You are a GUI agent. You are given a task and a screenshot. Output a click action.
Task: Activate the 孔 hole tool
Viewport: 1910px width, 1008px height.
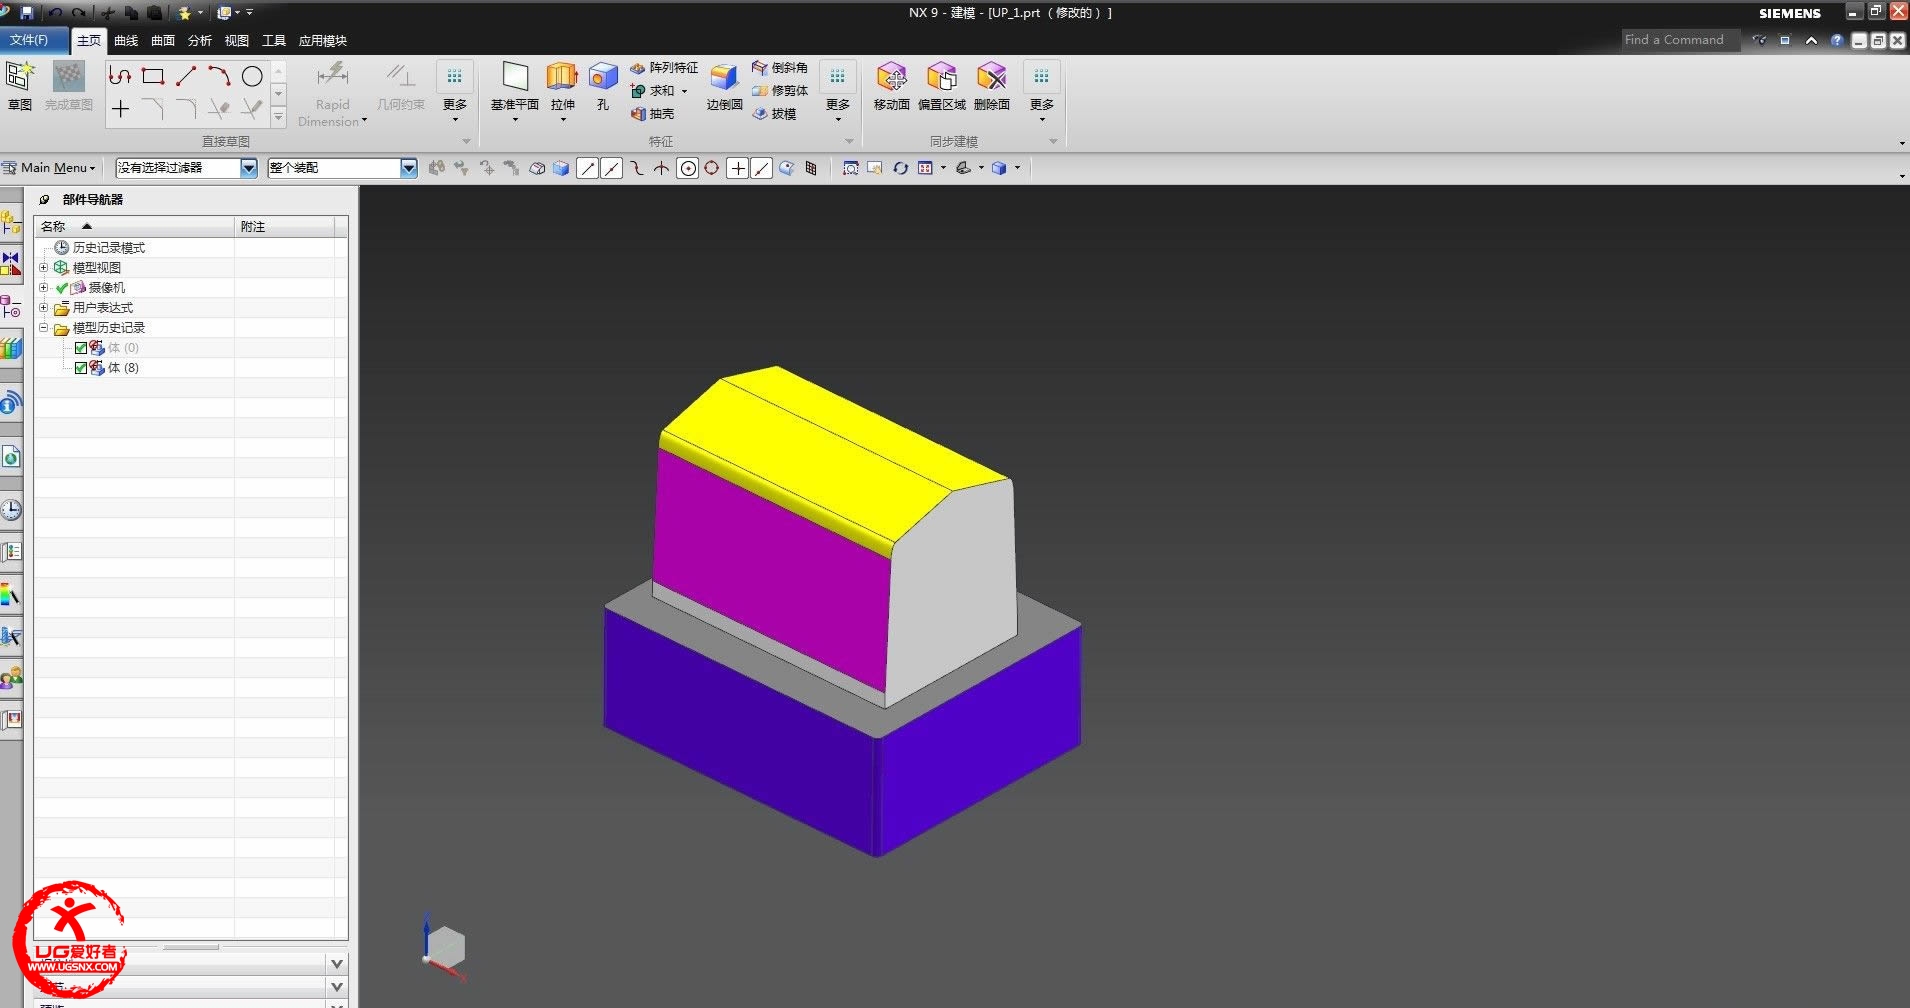coord(603,85)
